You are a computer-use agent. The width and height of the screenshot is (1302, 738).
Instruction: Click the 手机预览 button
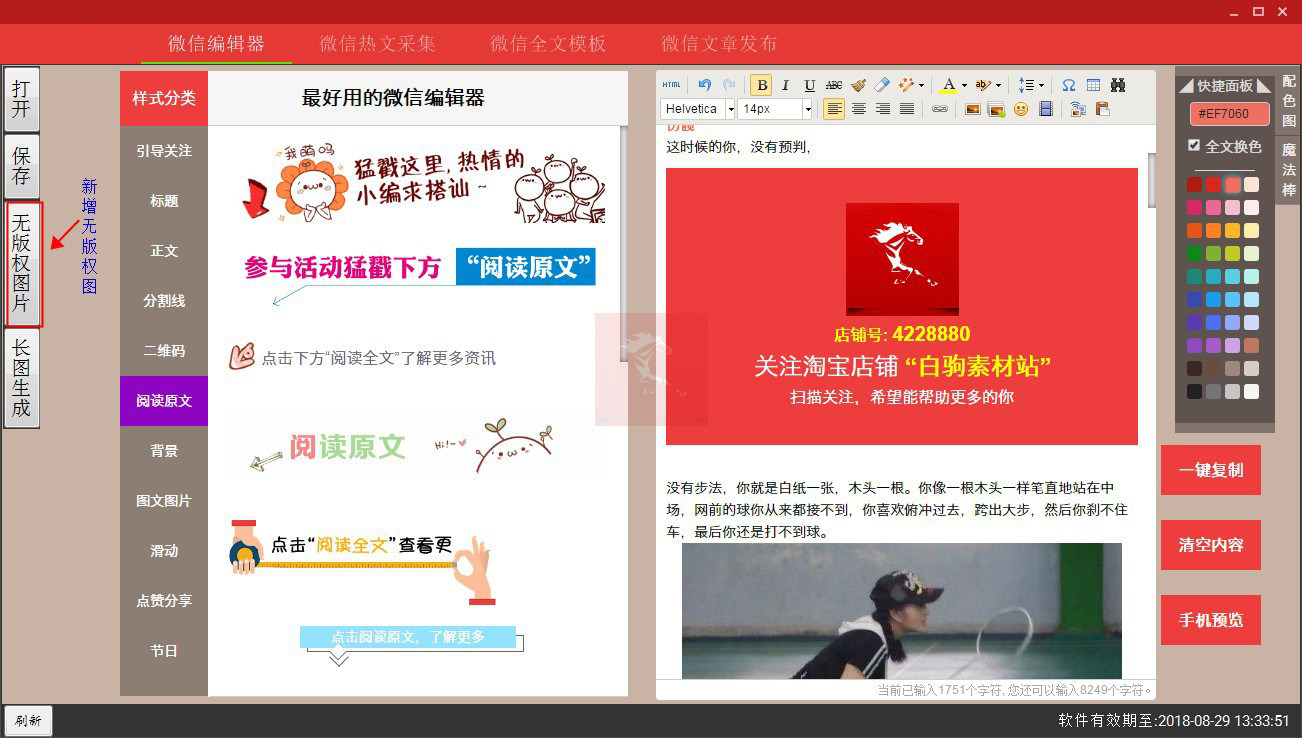(1211, 620)
